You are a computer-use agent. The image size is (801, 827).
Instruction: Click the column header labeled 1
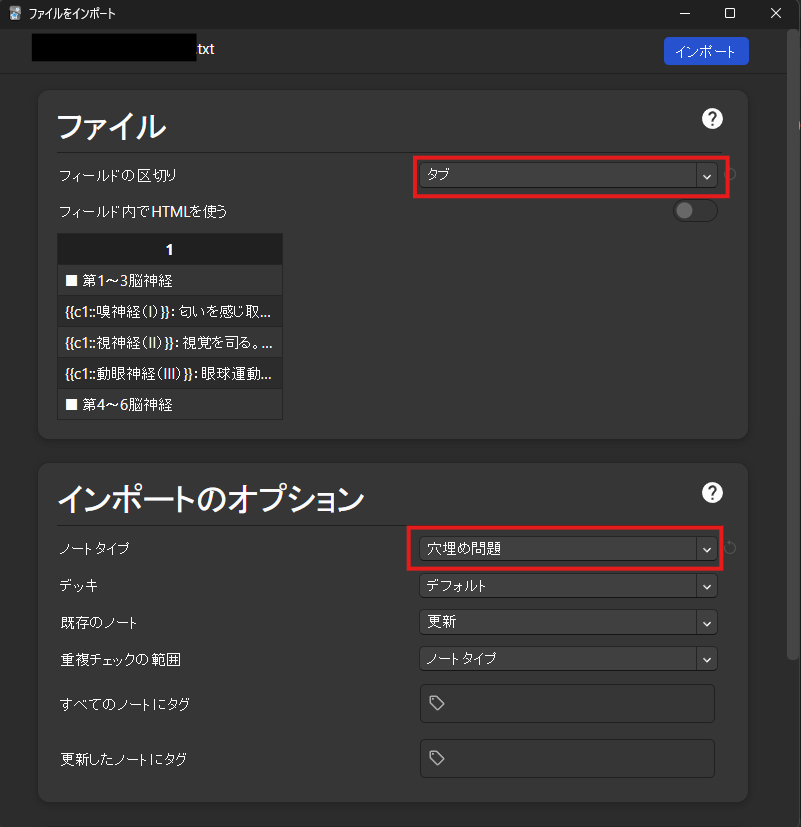click(x=169, y=248)
